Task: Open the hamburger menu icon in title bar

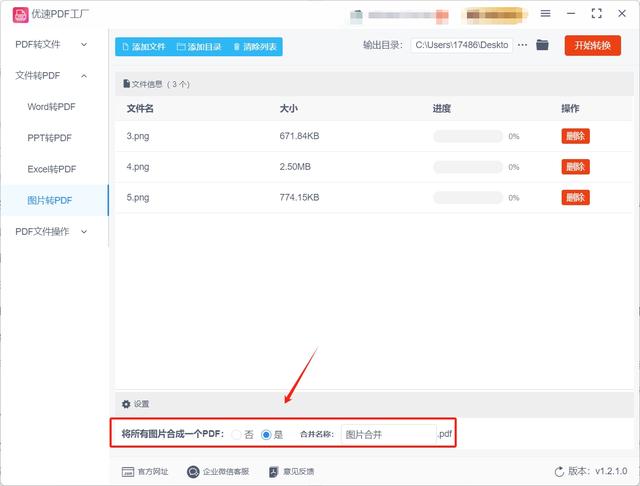Action: (x=545, y=13)
